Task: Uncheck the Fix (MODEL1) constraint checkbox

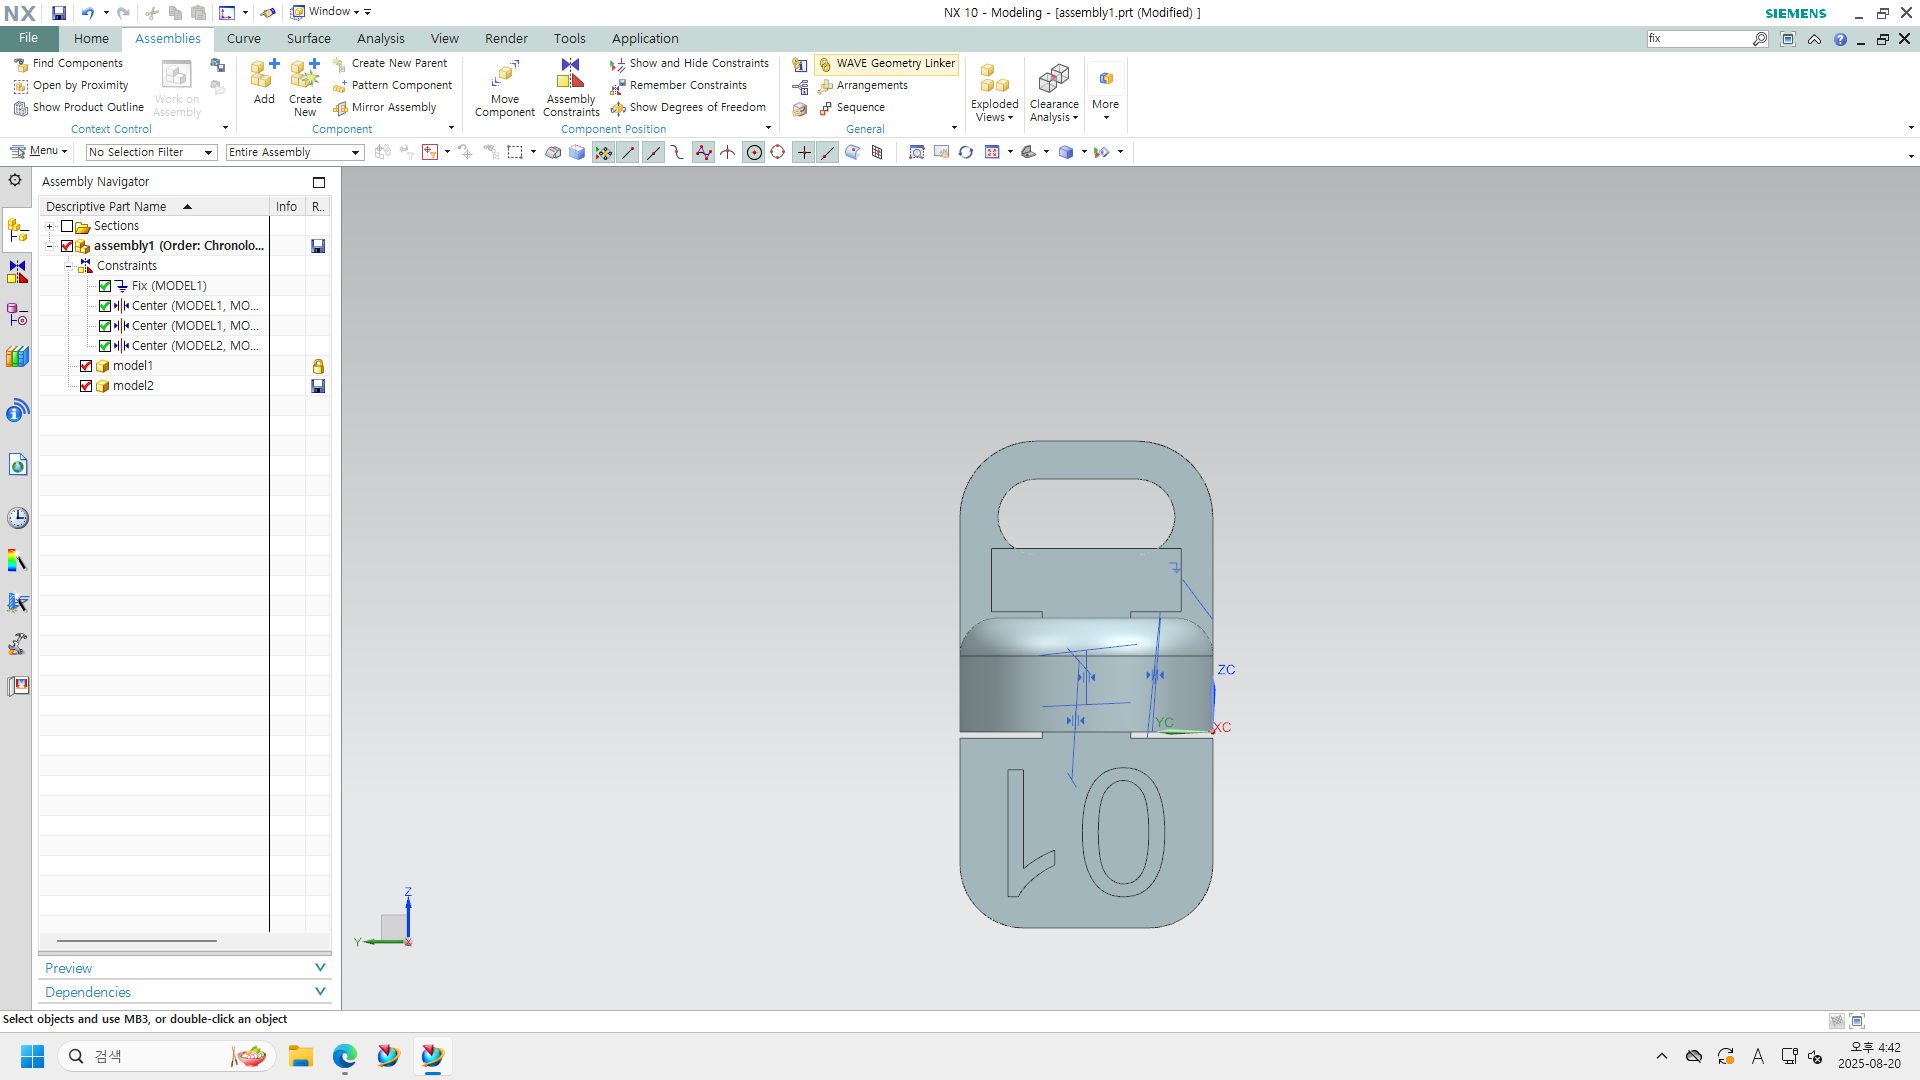Action: click(x=105, y=286)
